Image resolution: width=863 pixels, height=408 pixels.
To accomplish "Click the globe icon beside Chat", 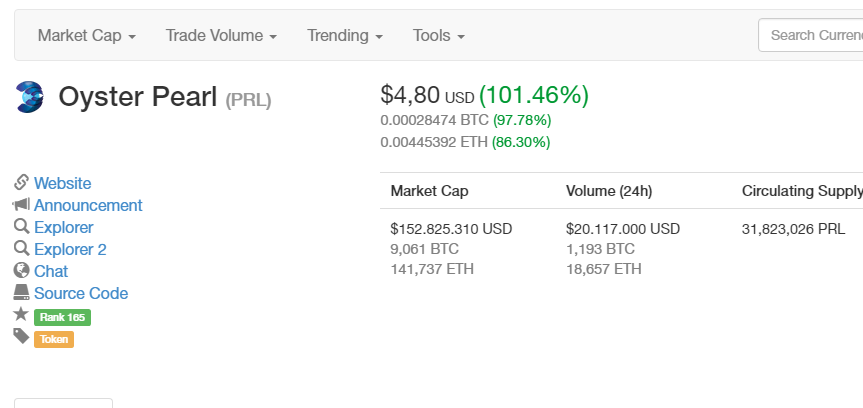I will [x=21, y=271].
